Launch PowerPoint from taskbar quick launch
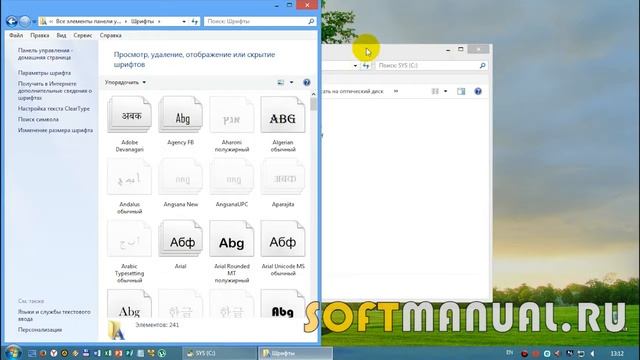Image resolution: width=640 pixels, height=360 pixels. tap(118, 353)
